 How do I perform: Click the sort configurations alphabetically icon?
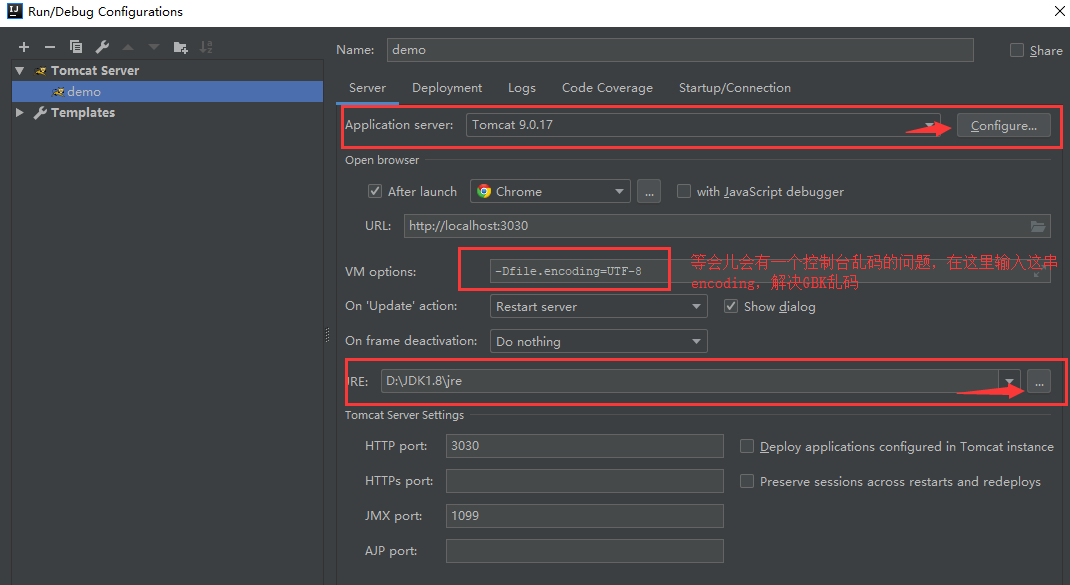point(207,46)
